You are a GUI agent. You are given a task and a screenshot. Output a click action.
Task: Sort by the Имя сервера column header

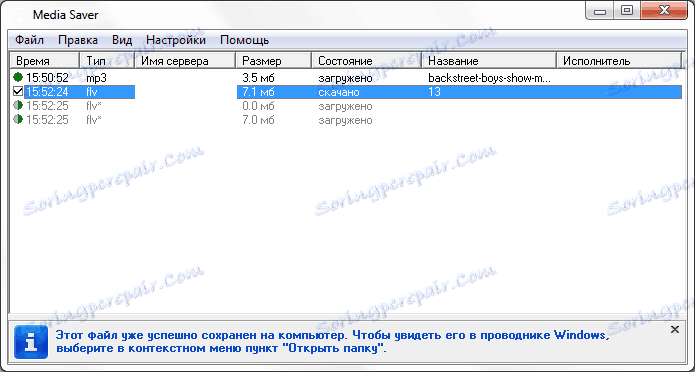tap(184, 61)
